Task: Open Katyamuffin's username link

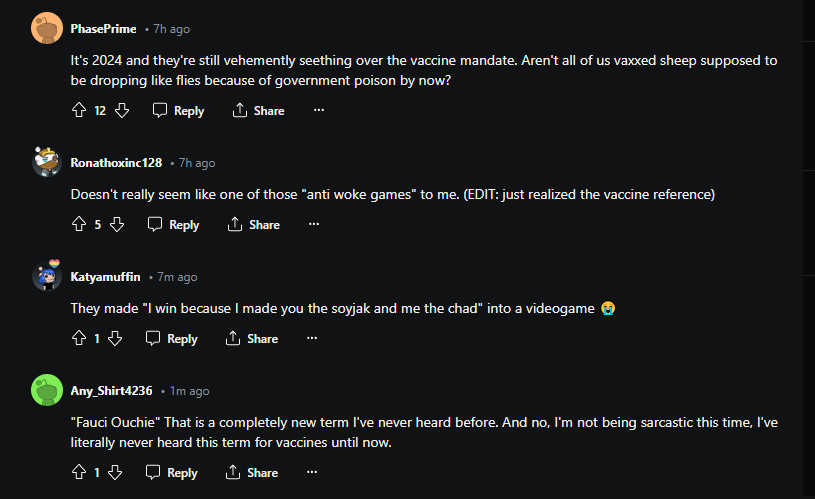Action: pos(105,277)
